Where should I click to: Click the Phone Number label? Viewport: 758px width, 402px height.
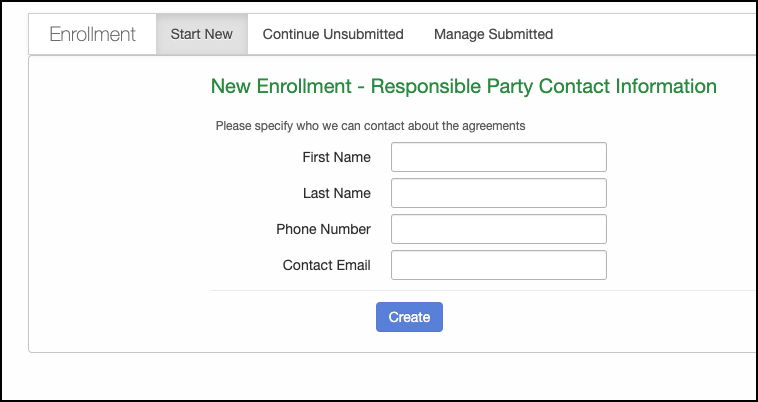323,229
